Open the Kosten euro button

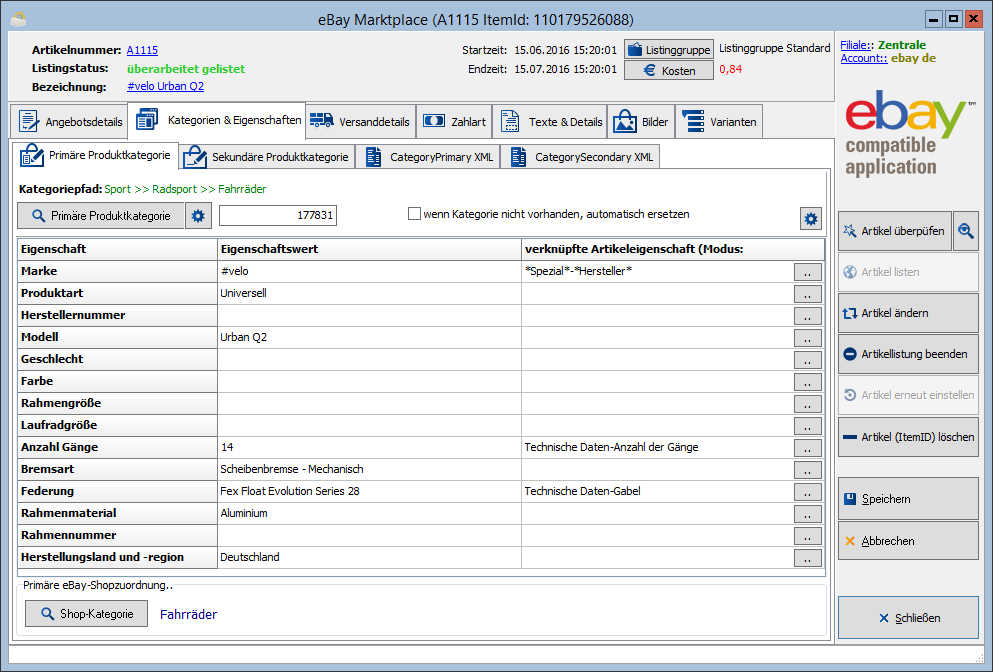669,70
